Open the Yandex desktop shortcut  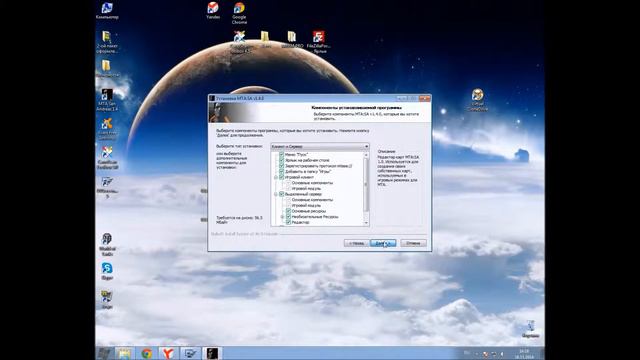[213, 11]
